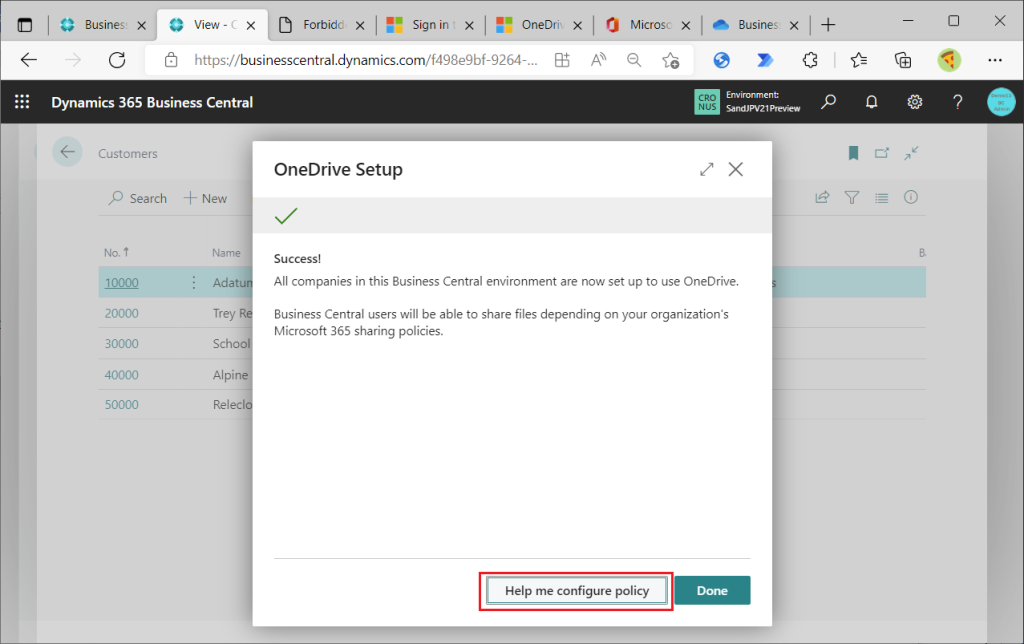
Task: Click the green success checkmark
Action: (x=286, y=216)
